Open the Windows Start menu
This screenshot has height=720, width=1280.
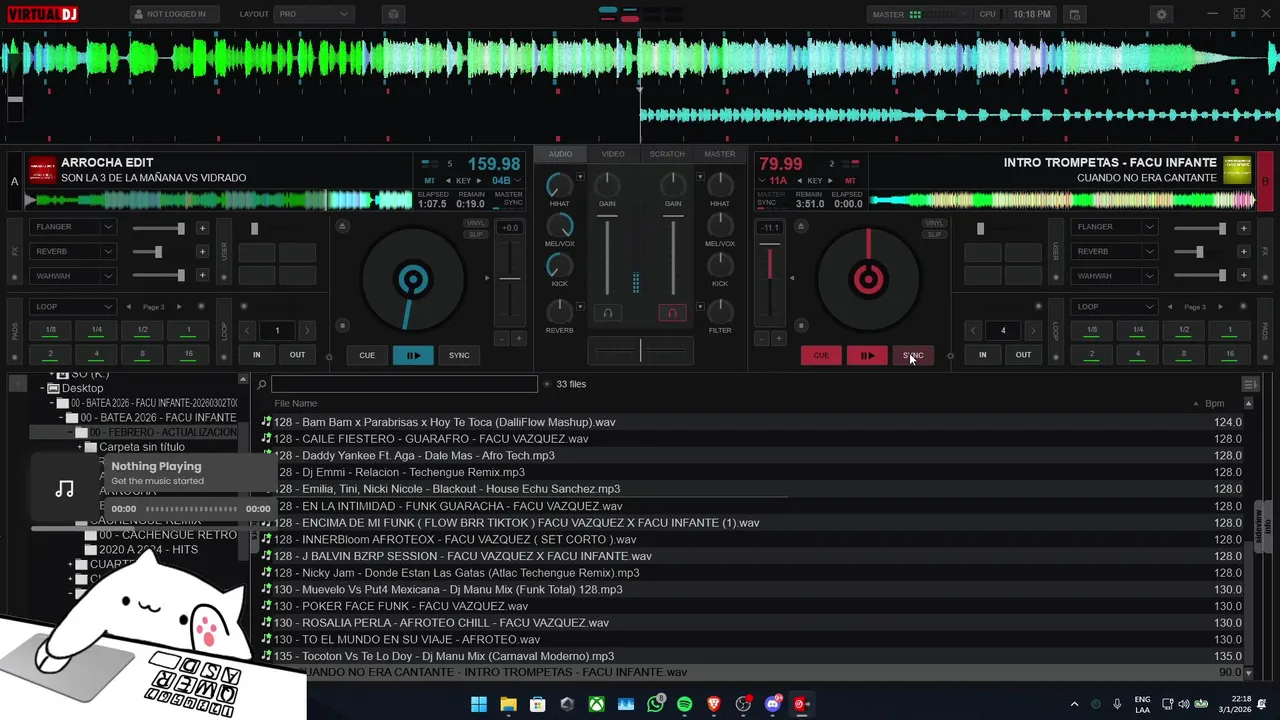click(478, 704)
